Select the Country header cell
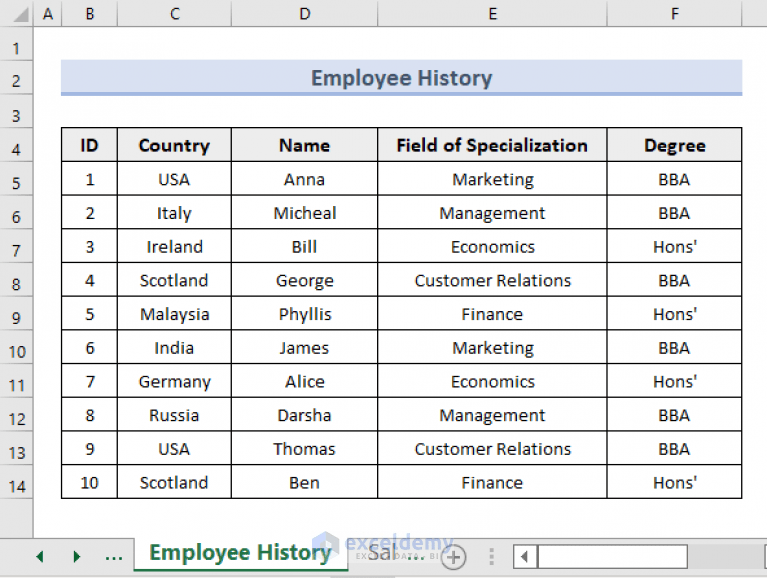 (x=174, y=145)
